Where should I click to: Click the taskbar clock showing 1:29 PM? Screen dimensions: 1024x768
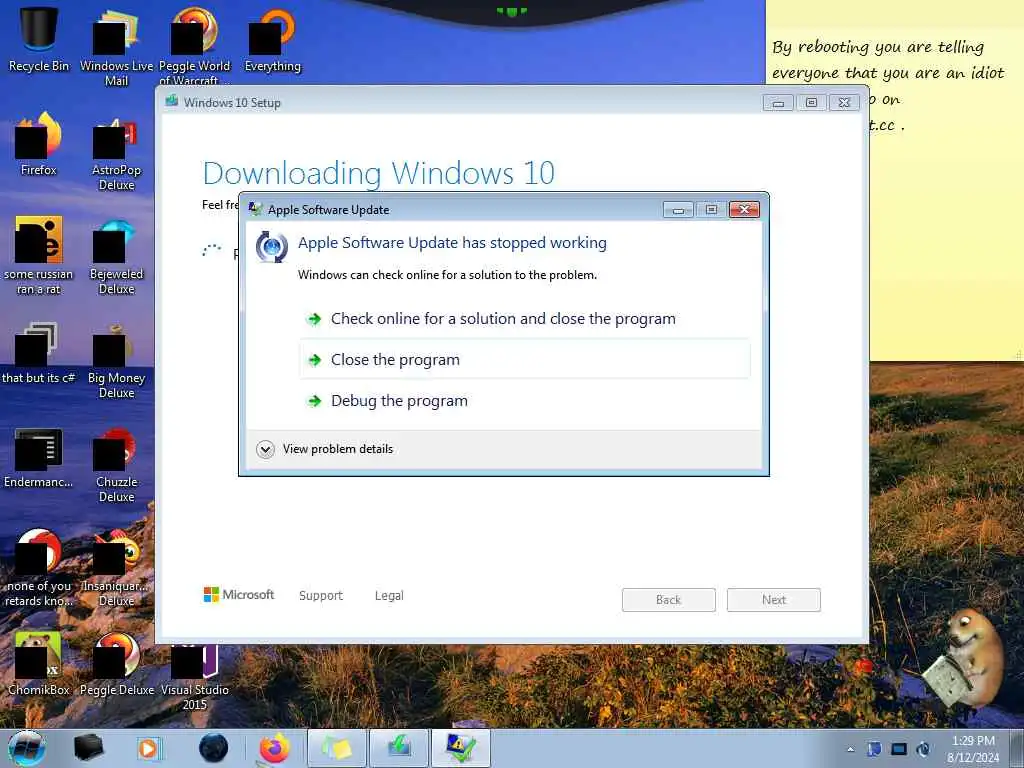tap(973, 749)
